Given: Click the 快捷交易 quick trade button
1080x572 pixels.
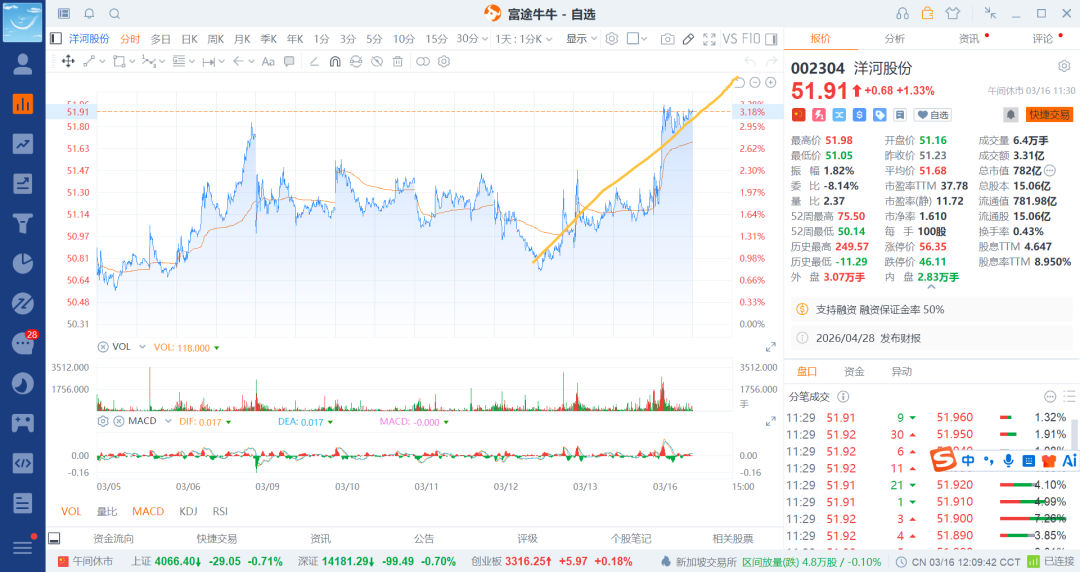Looking at the screenshot, I should [x=1050, y=114].
